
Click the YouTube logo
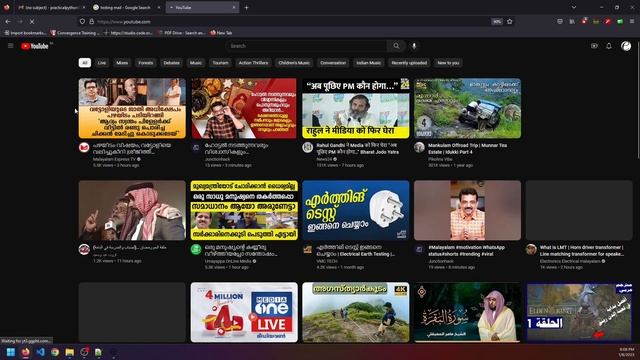point(35,46)
